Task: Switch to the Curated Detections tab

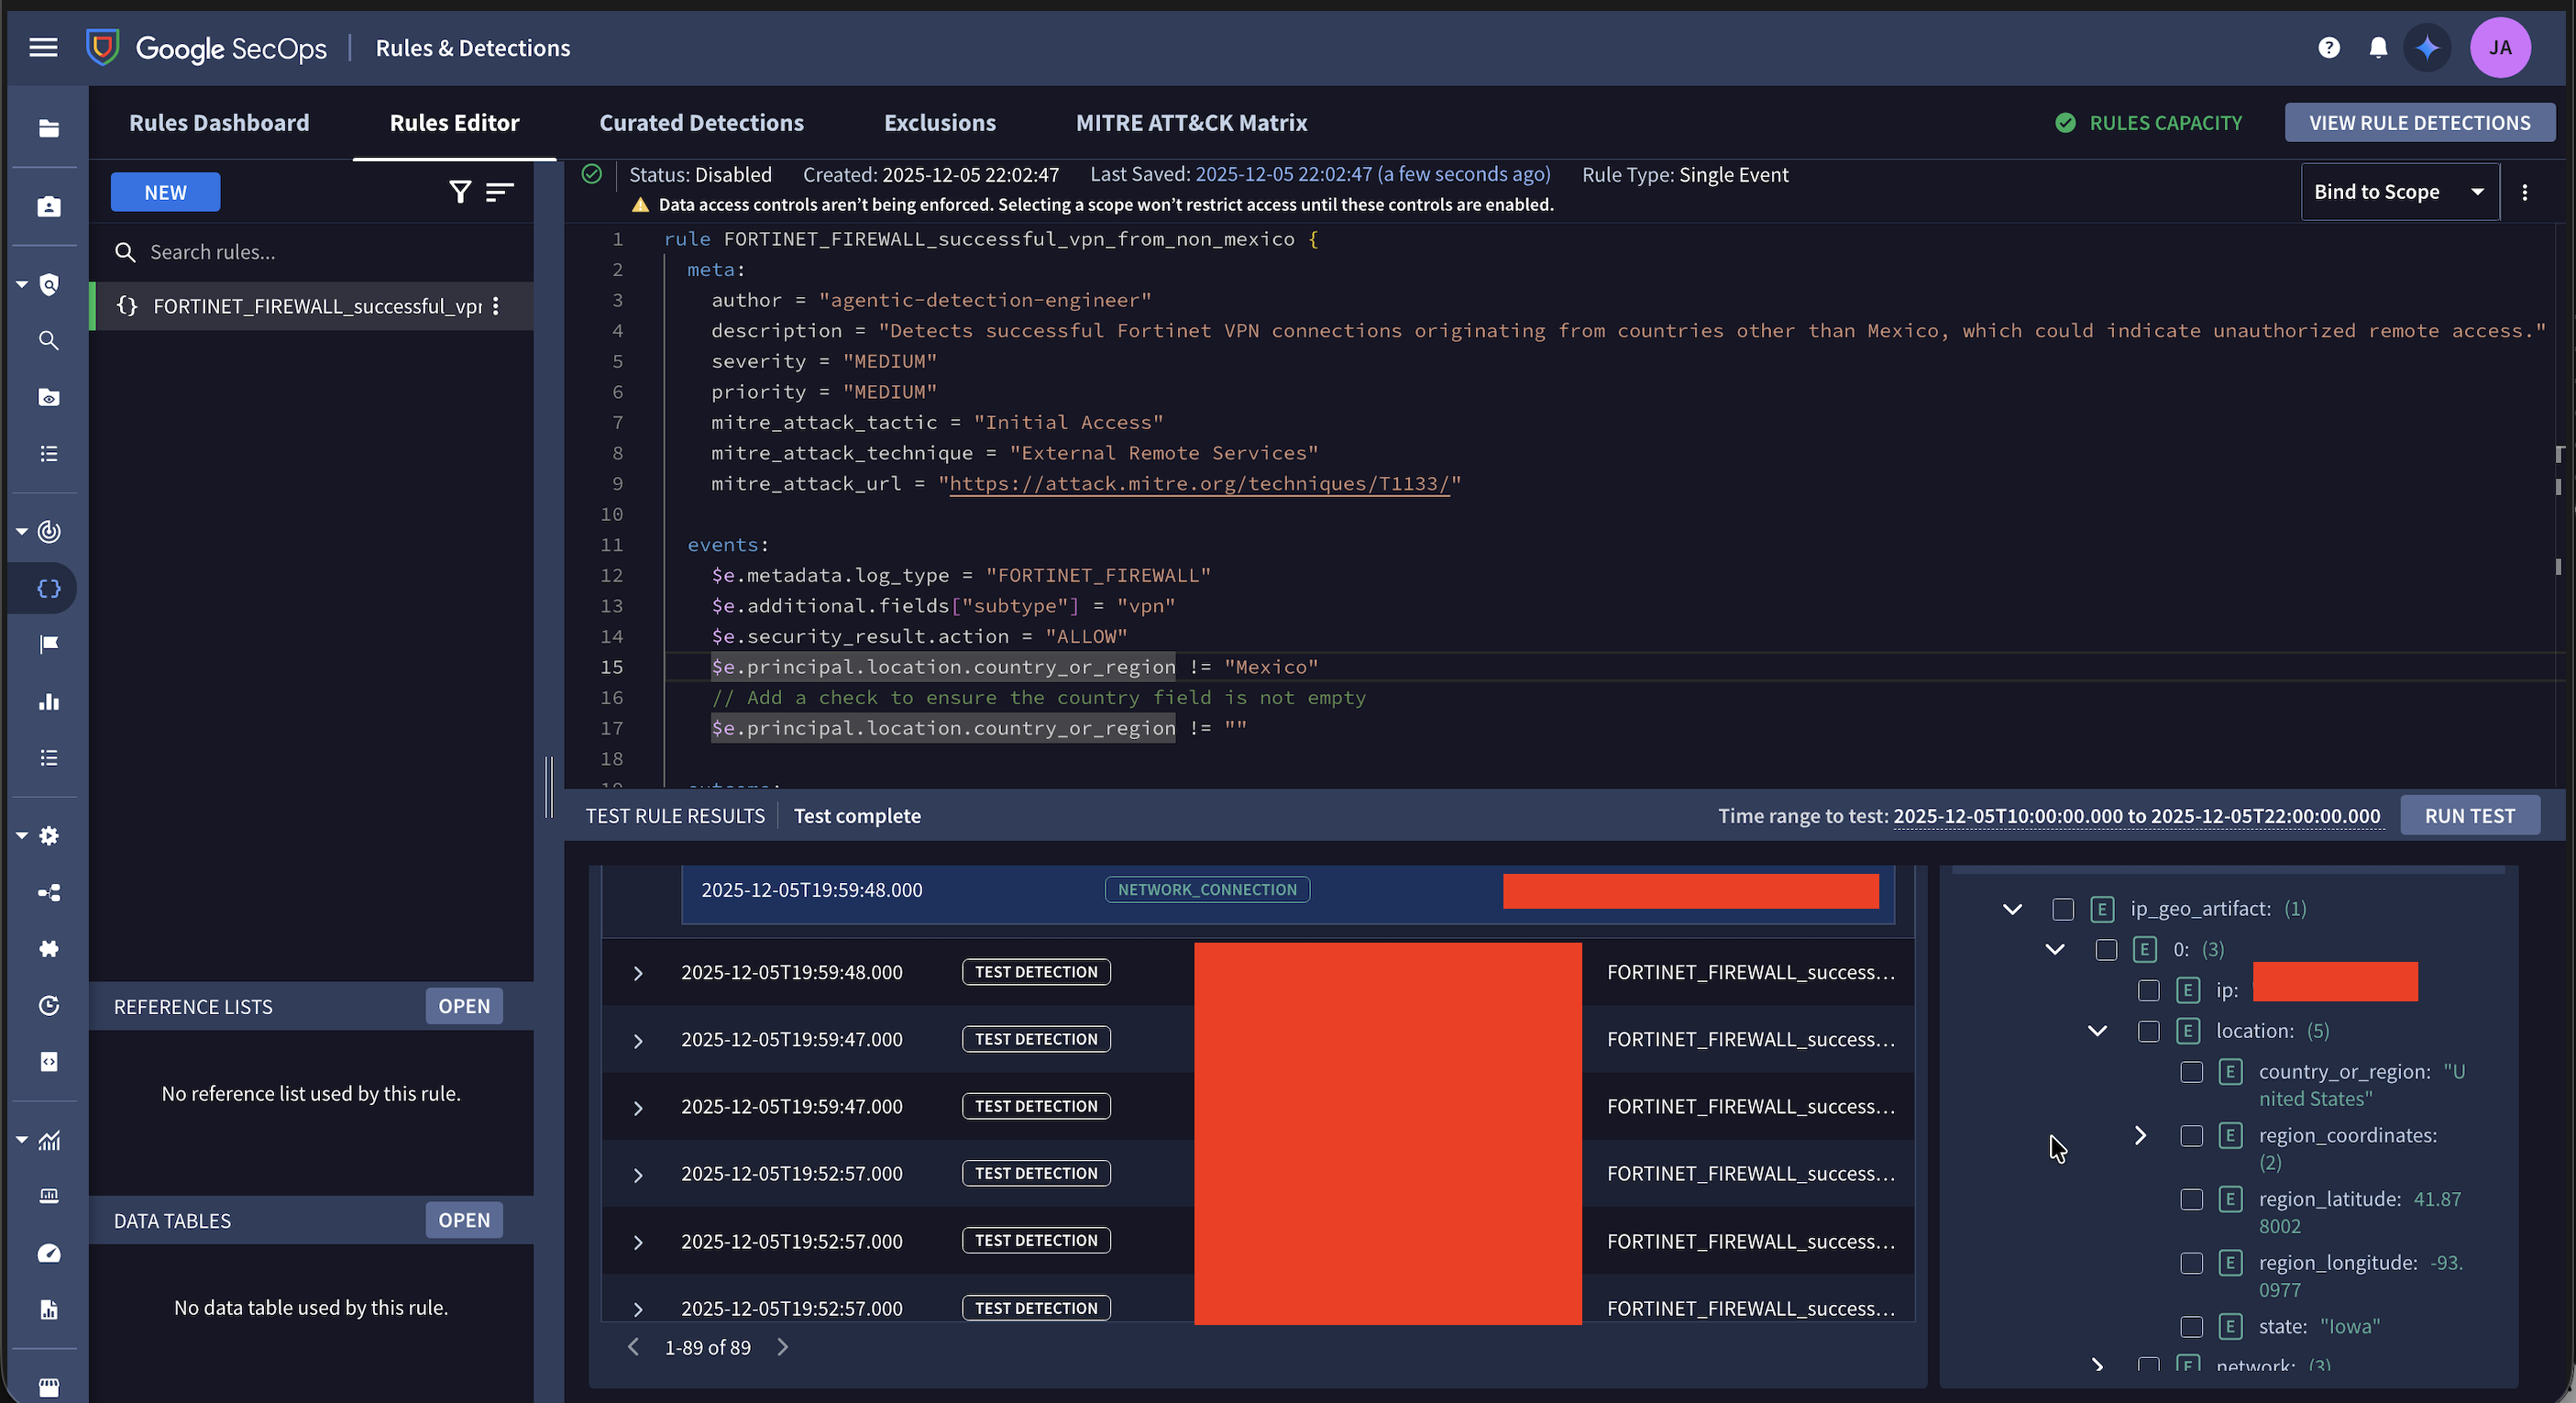Action: click(x=701, y=122)
